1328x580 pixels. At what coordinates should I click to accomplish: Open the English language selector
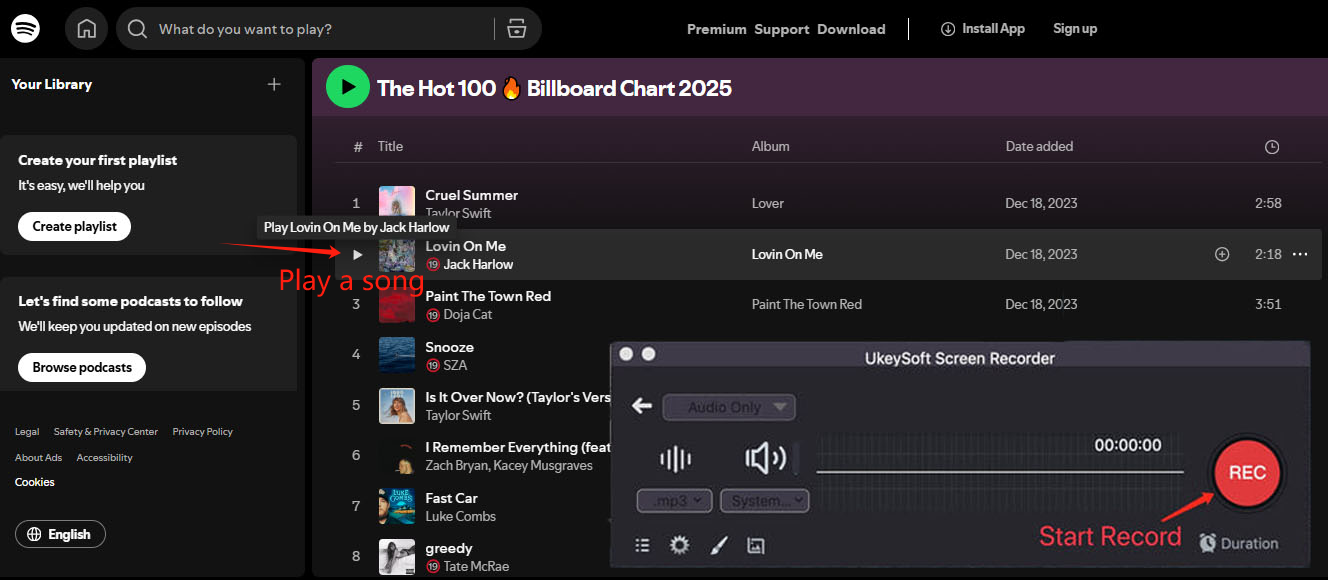tap(60, 534)
